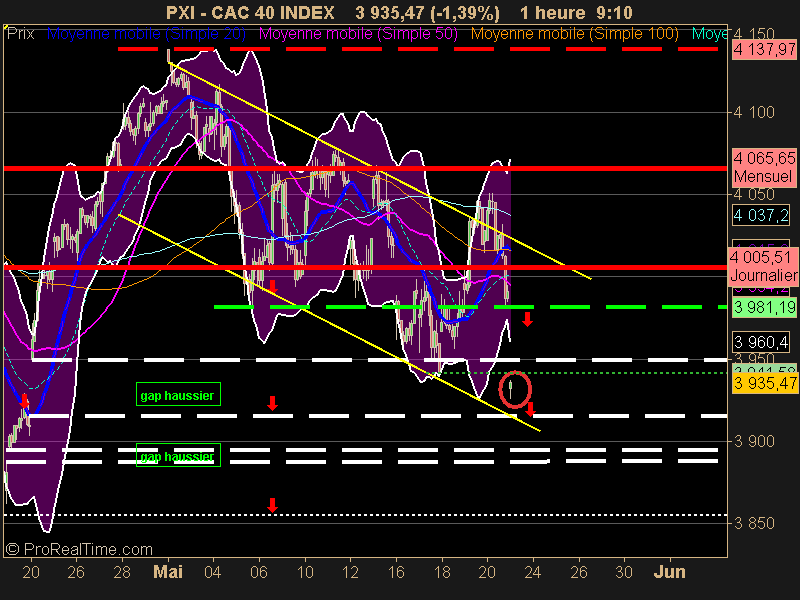The height and width of the screenshot is (600, 800).
Task: Select the 3 935,47 yellow current price tag
Action: 765,383
